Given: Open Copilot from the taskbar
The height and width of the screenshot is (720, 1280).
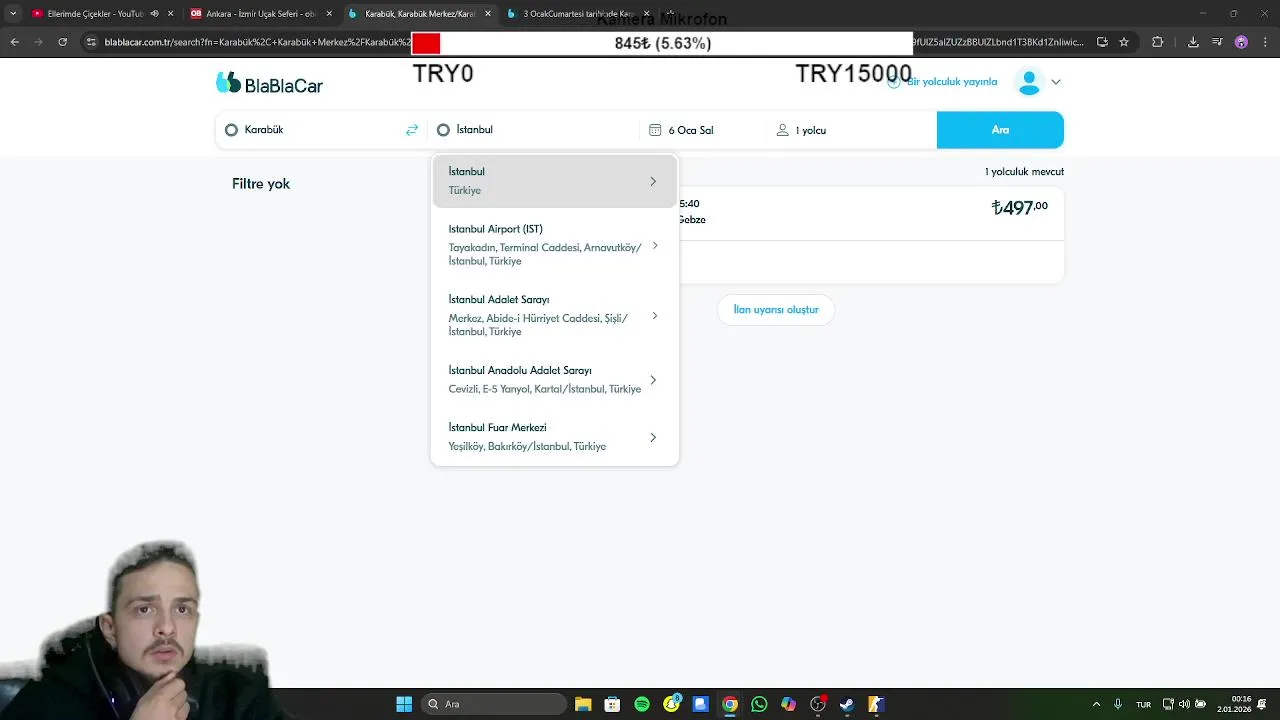Looking at the screenshot, I should click(789, 704).
